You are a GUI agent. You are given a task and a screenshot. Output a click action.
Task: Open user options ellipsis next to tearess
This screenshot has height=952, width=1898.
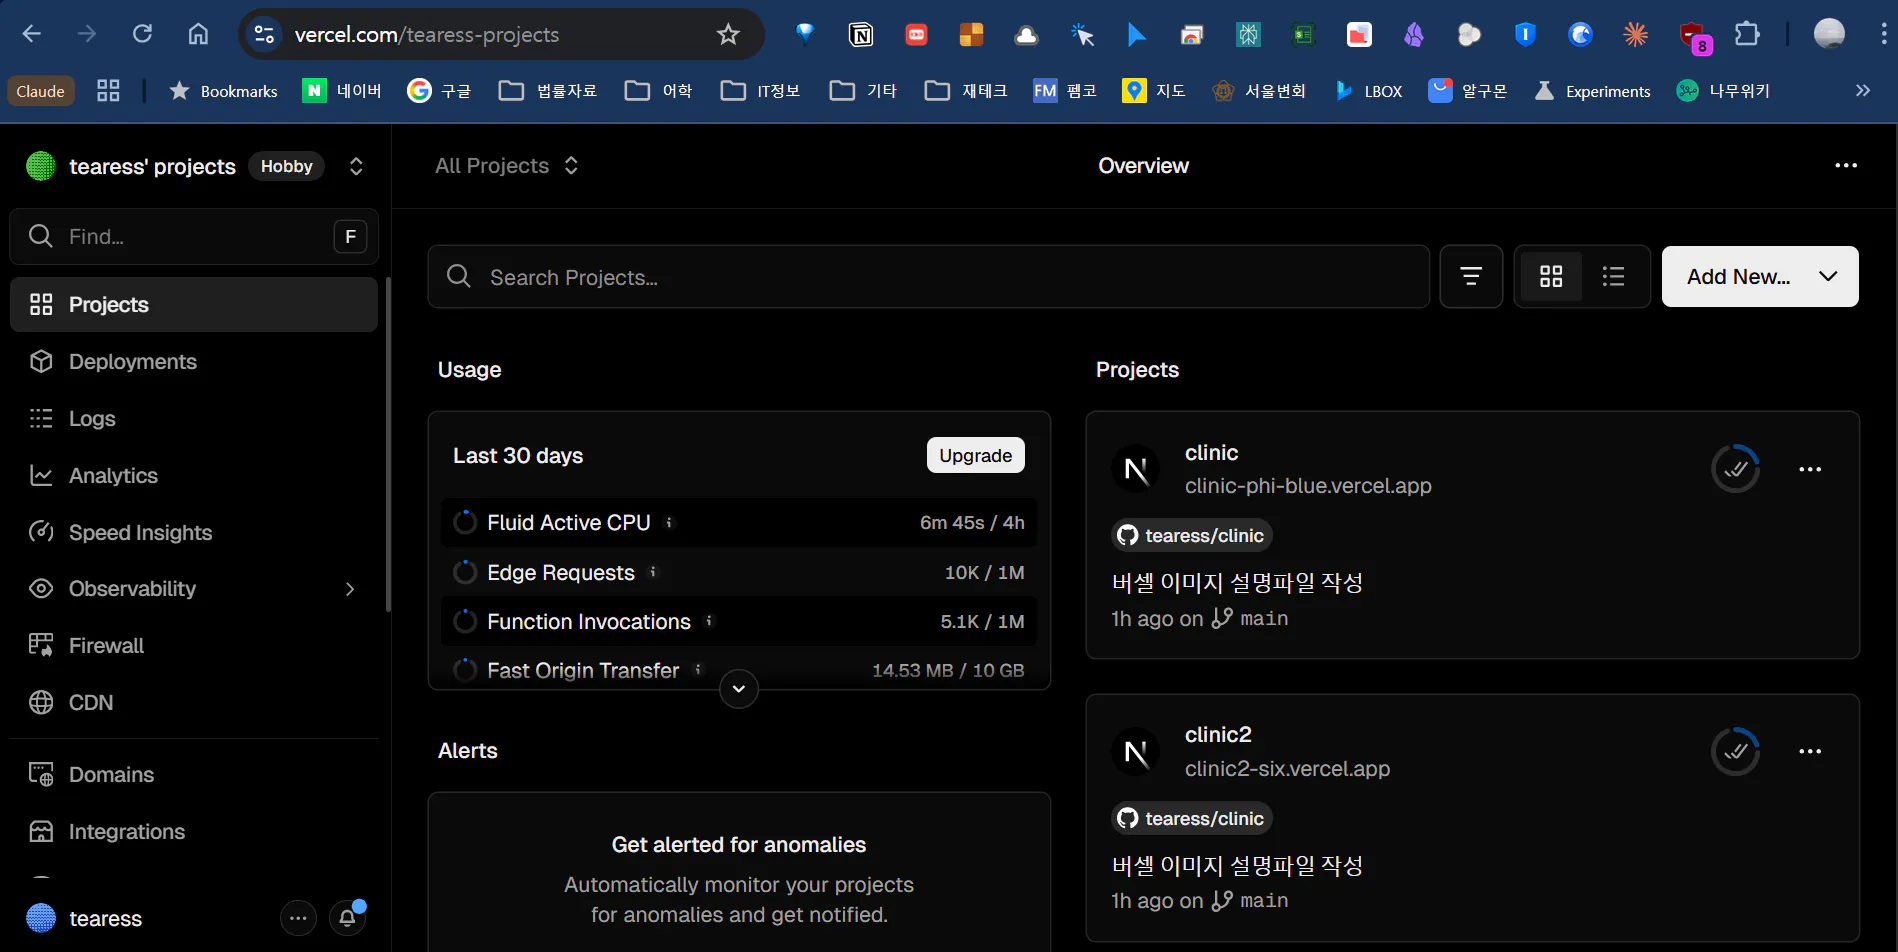298,918
